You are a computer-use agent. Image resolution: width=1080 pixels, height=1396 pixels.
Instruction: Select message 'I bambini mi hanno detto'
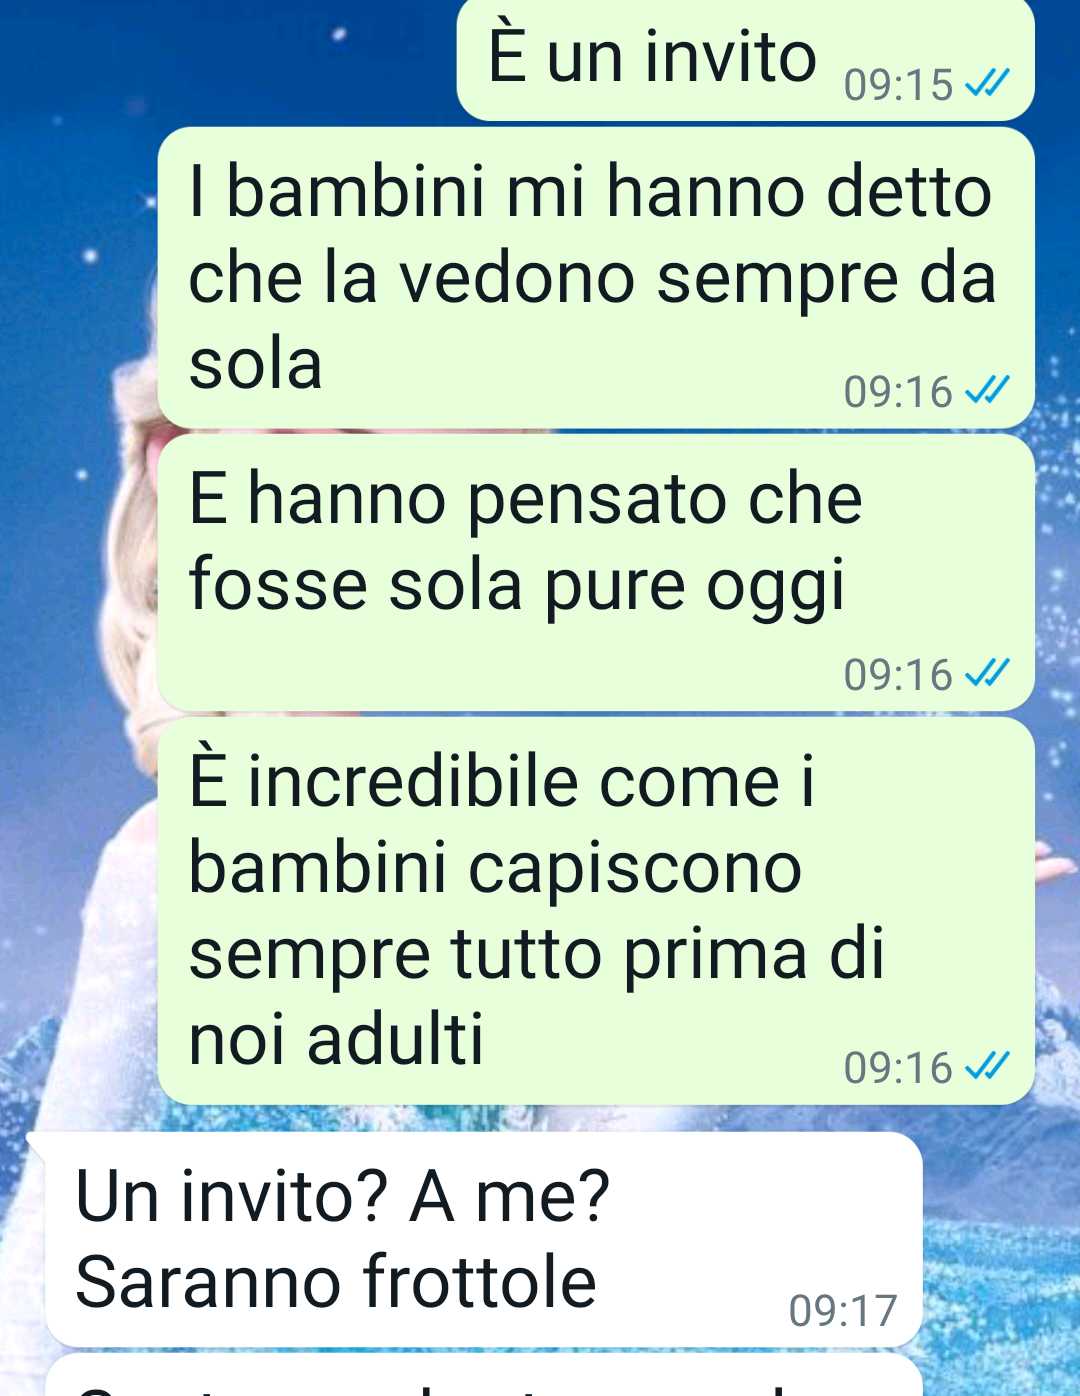[x=596, y=278]
